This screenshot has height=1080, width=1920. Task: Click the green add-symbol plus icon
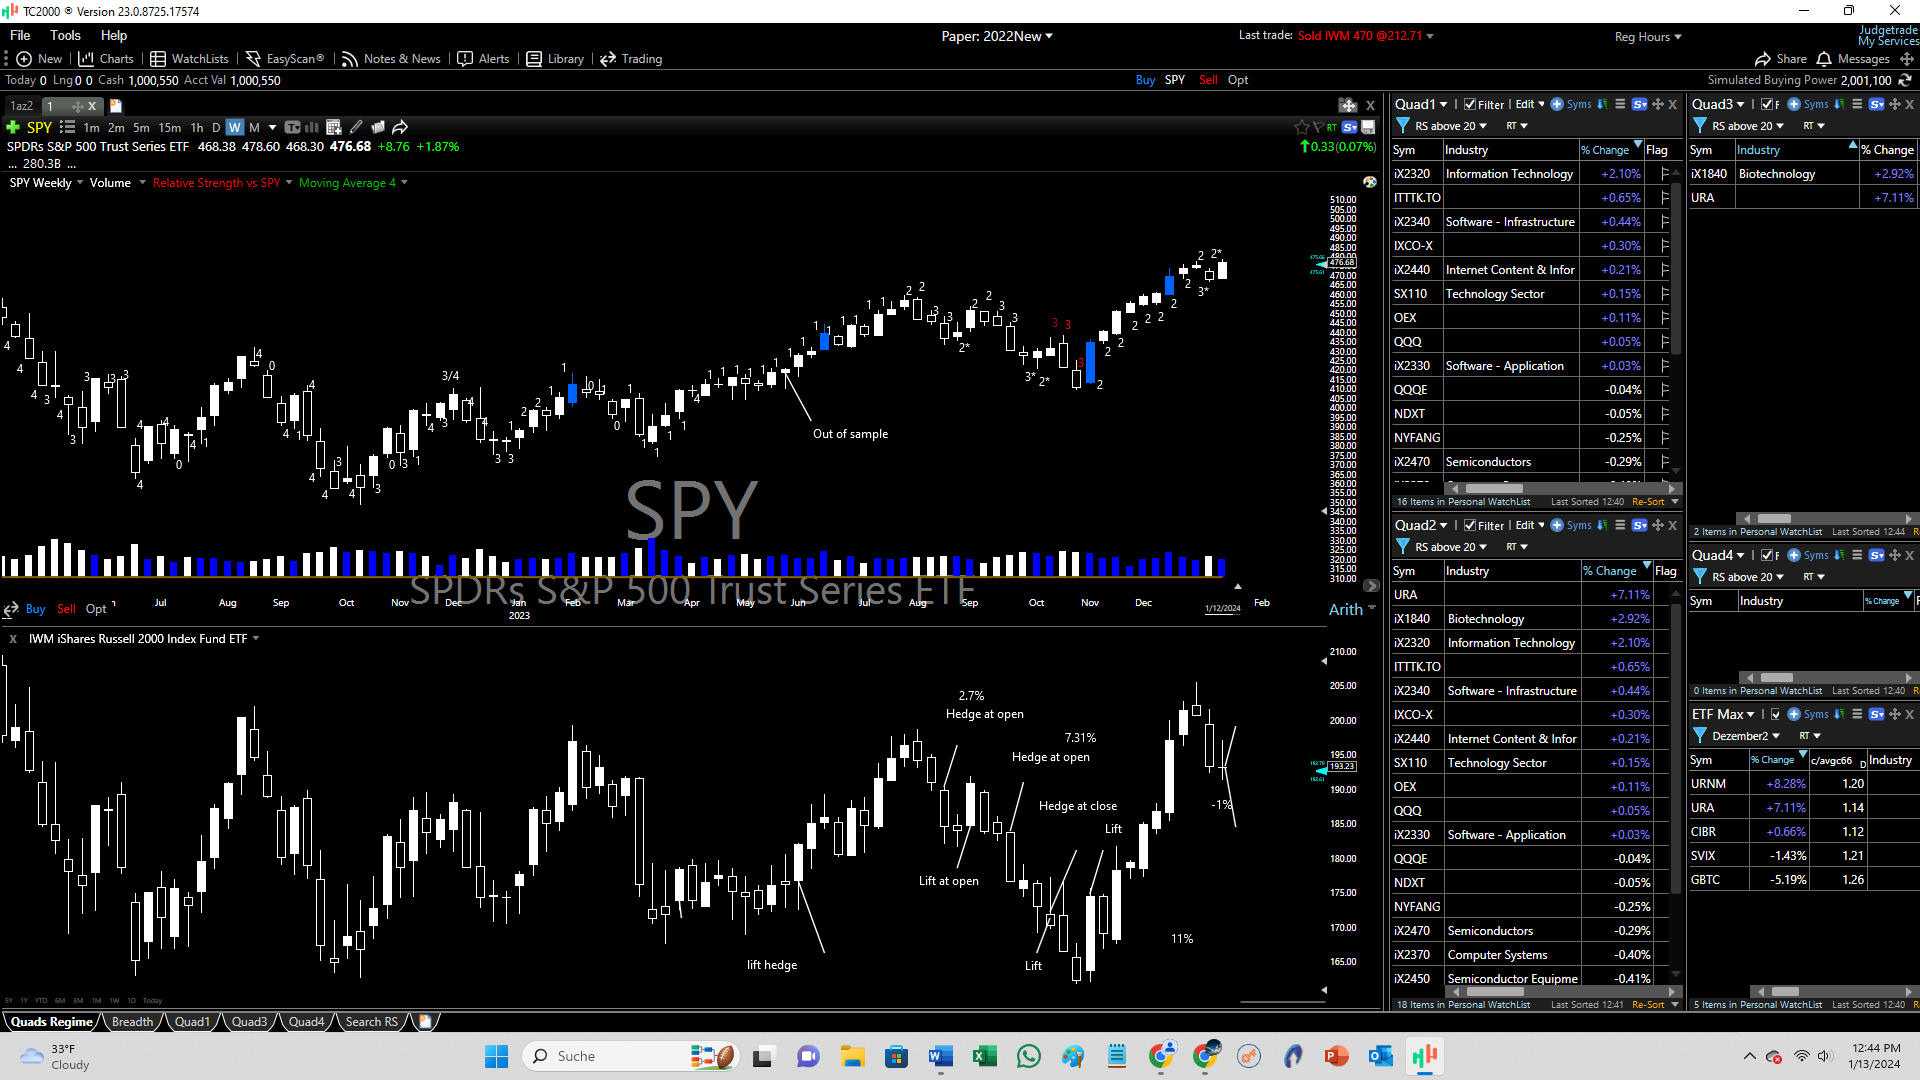click(13, 127)
